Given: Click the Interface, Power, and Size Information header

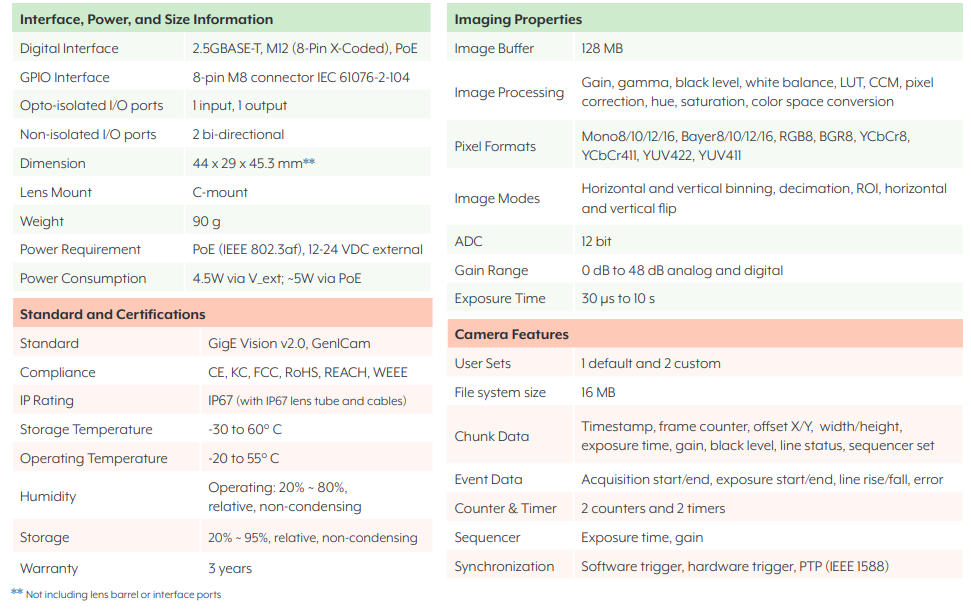Looking at the screenshot, I should 146,19.
